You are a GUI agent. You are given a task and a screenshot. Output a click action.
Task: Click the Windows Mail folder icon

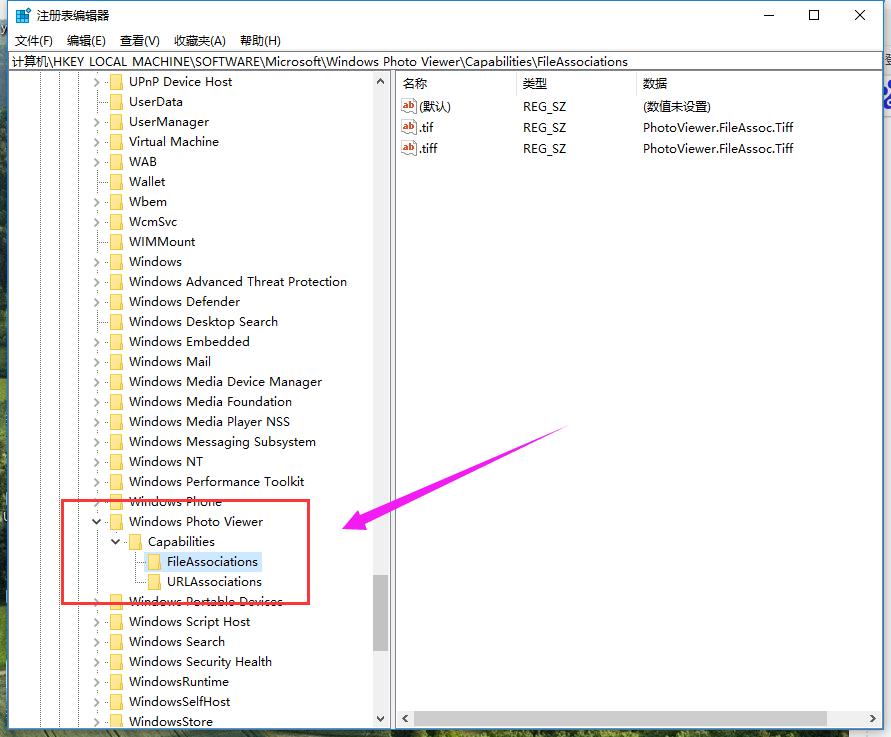pyautogui.click(x=115, y=361)
